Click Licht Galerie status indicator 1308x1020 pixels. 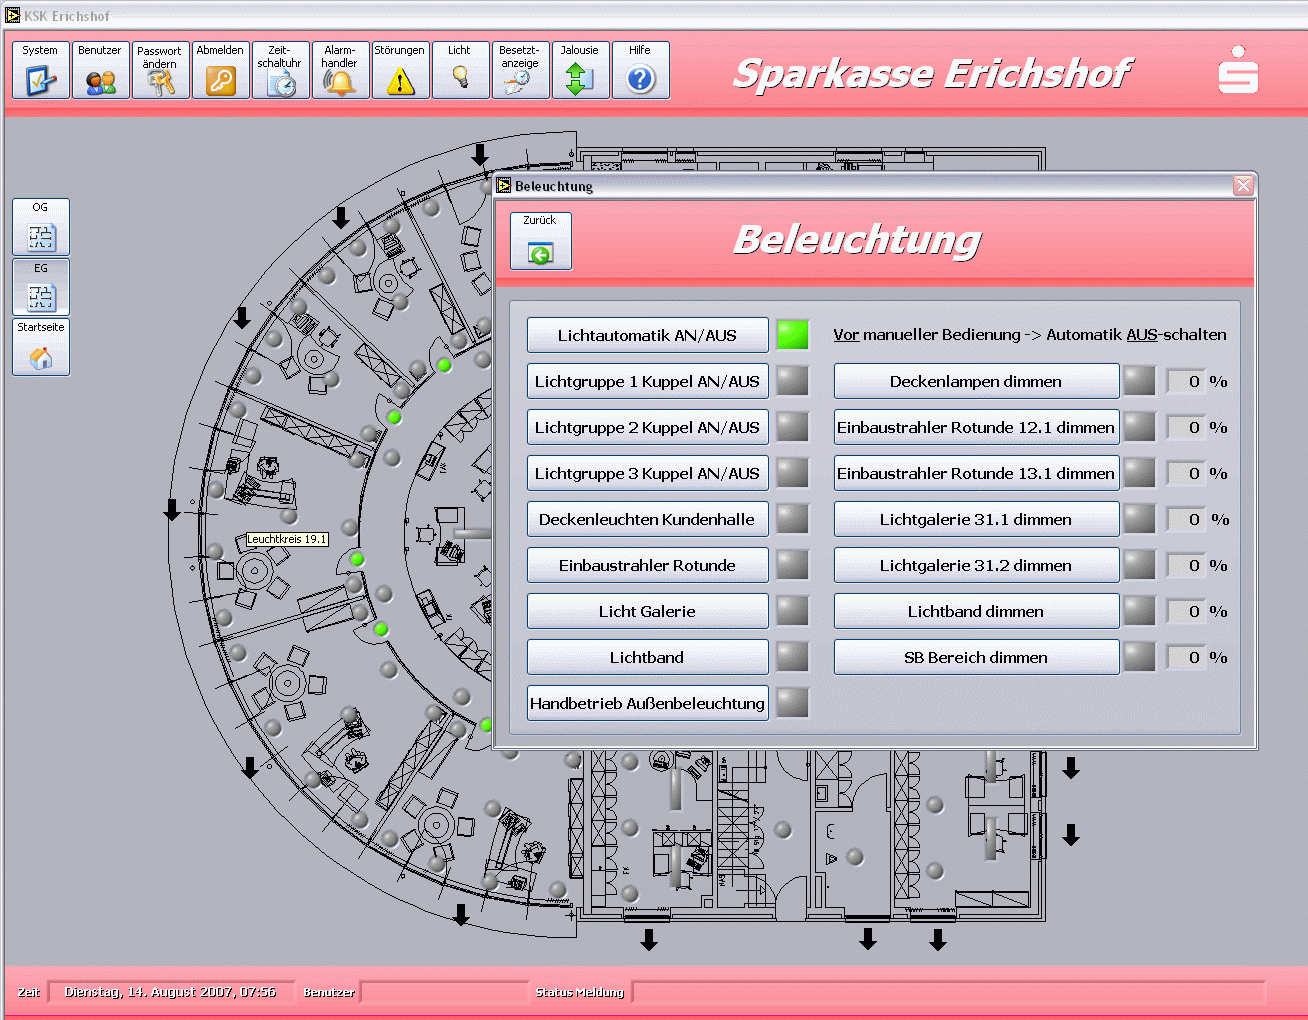pyautogui.click(x=793, y=611)
